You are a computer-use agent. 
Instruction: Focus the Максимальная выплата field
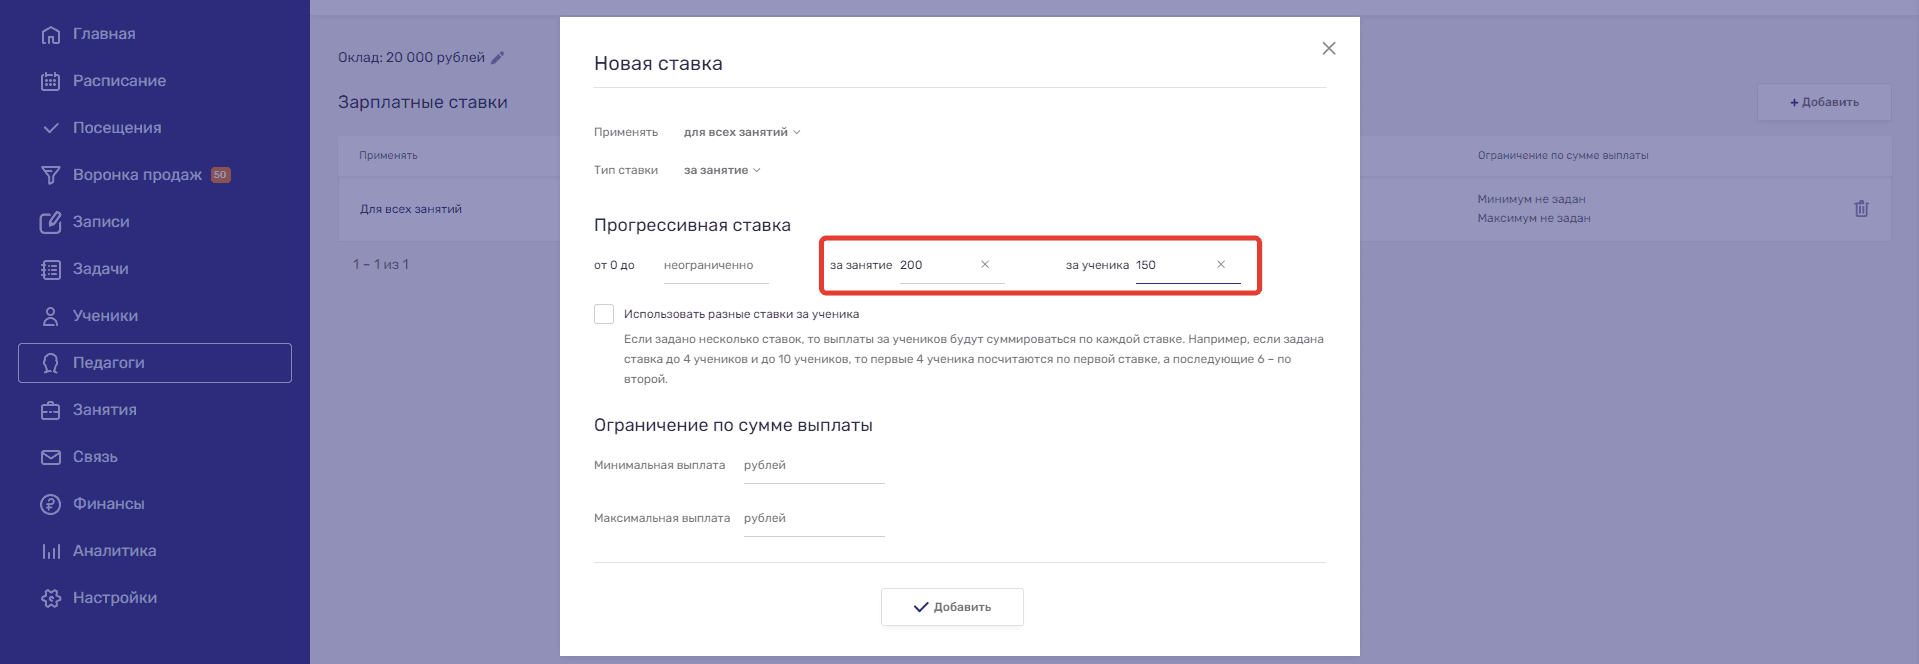[x=813, y=519]
